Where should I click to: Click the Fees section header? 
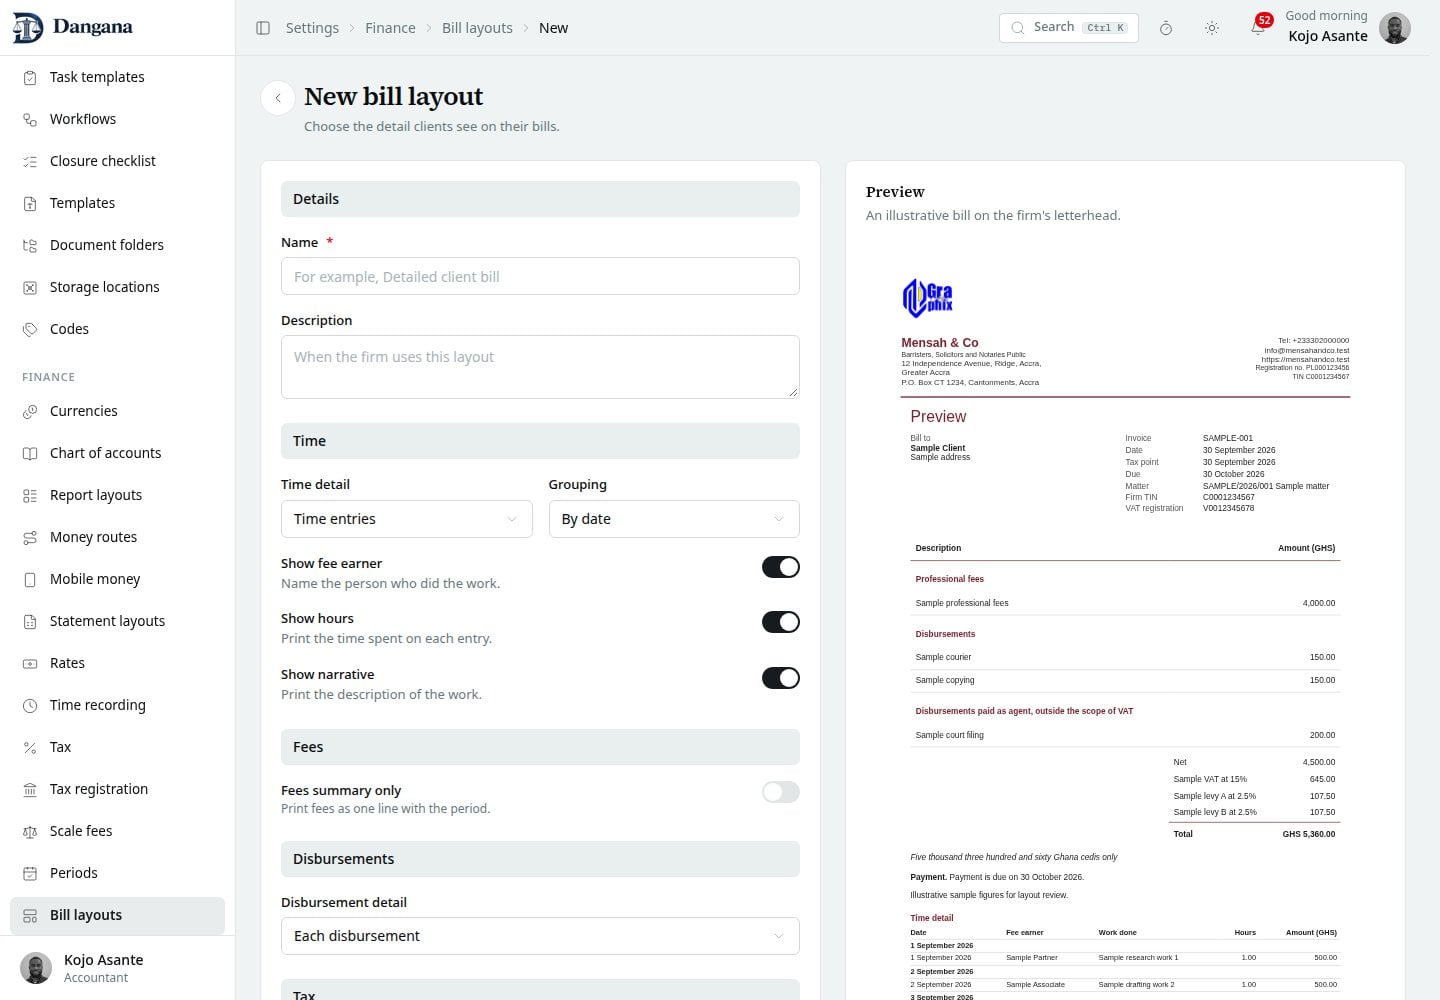[540, 747]
